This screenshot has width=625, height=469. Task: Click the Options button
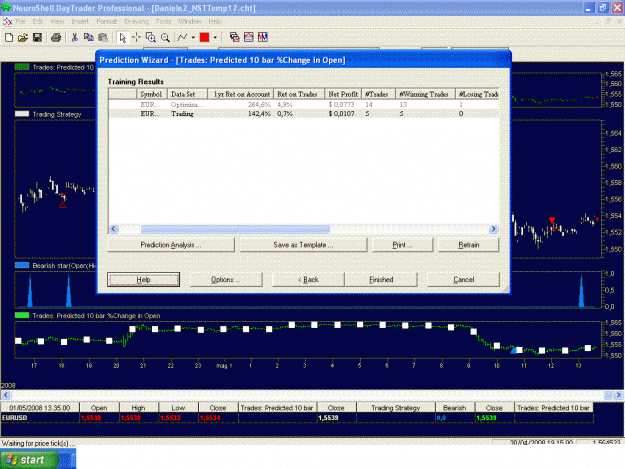pos(226,279)
